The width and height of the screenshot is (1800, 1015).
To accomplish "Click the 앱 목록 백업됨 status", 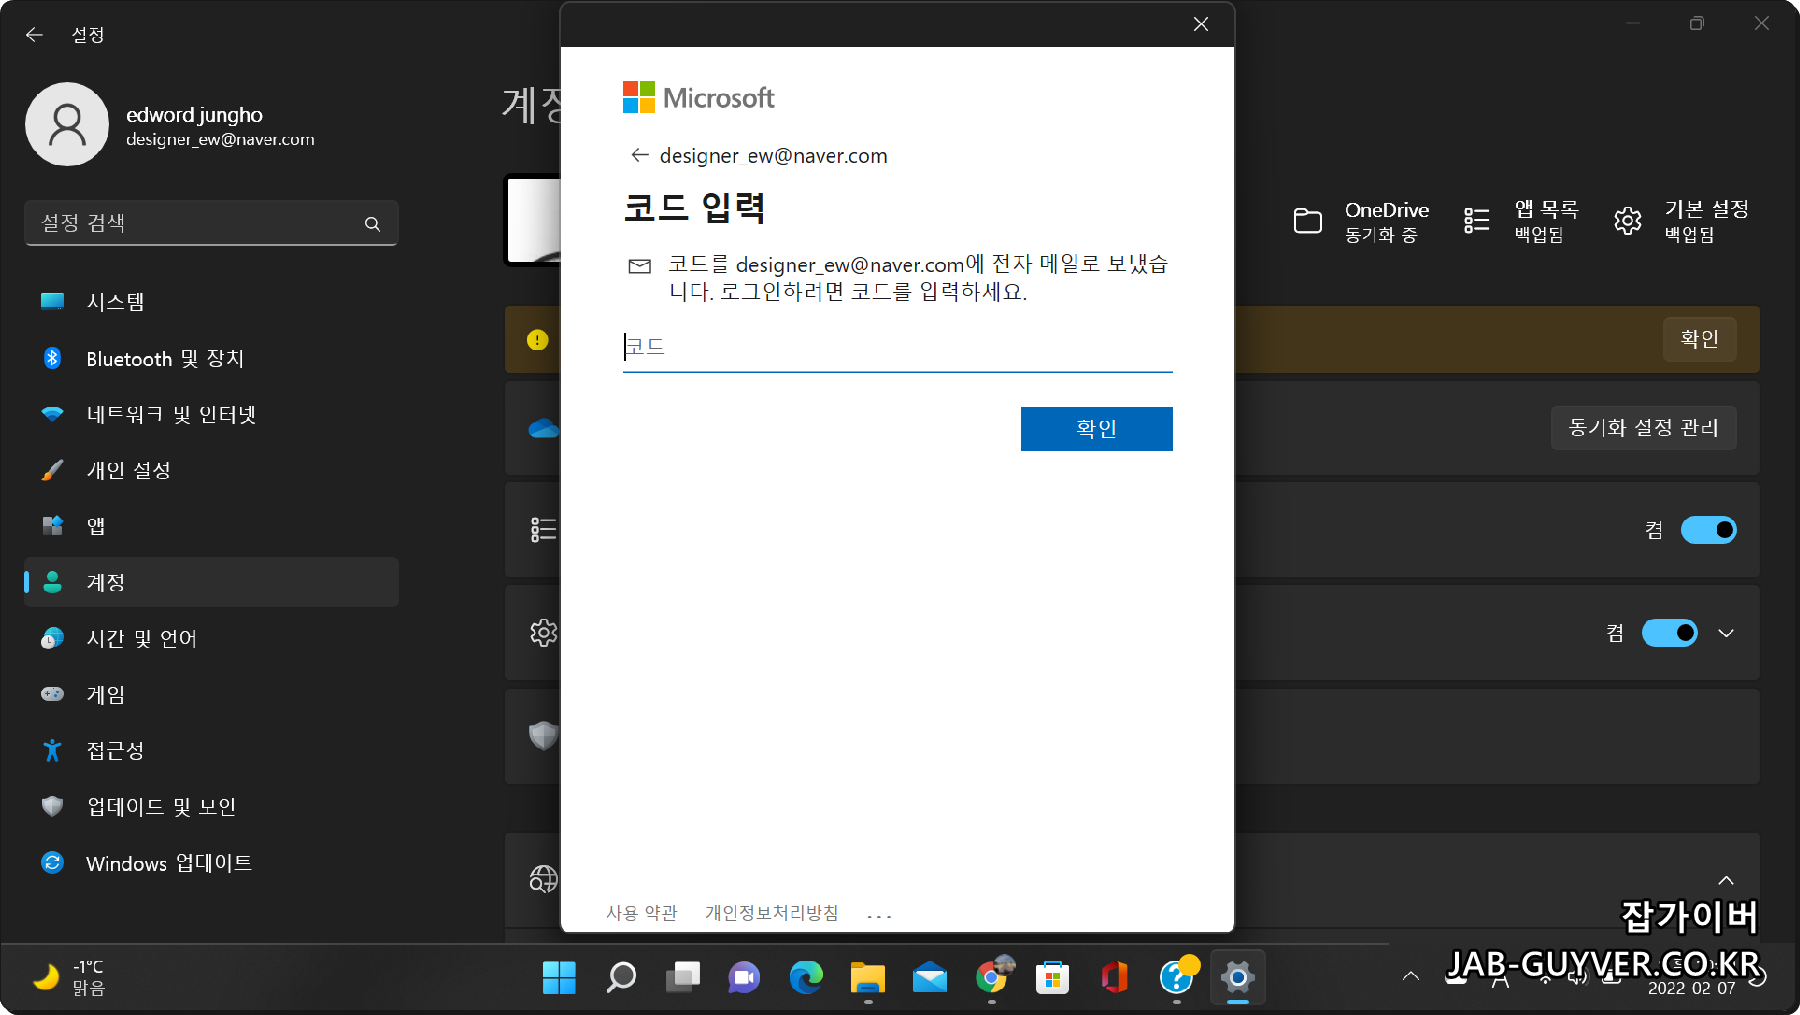I will click(x=1521, y=221).
